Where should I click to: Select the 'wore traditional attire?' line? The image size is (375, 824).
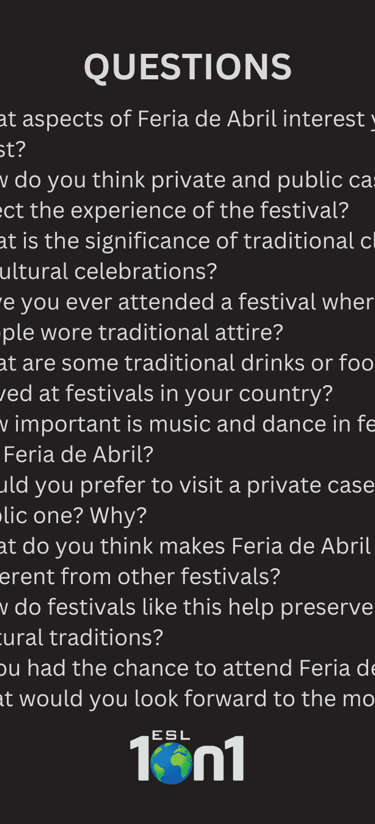tap(142, 333)
